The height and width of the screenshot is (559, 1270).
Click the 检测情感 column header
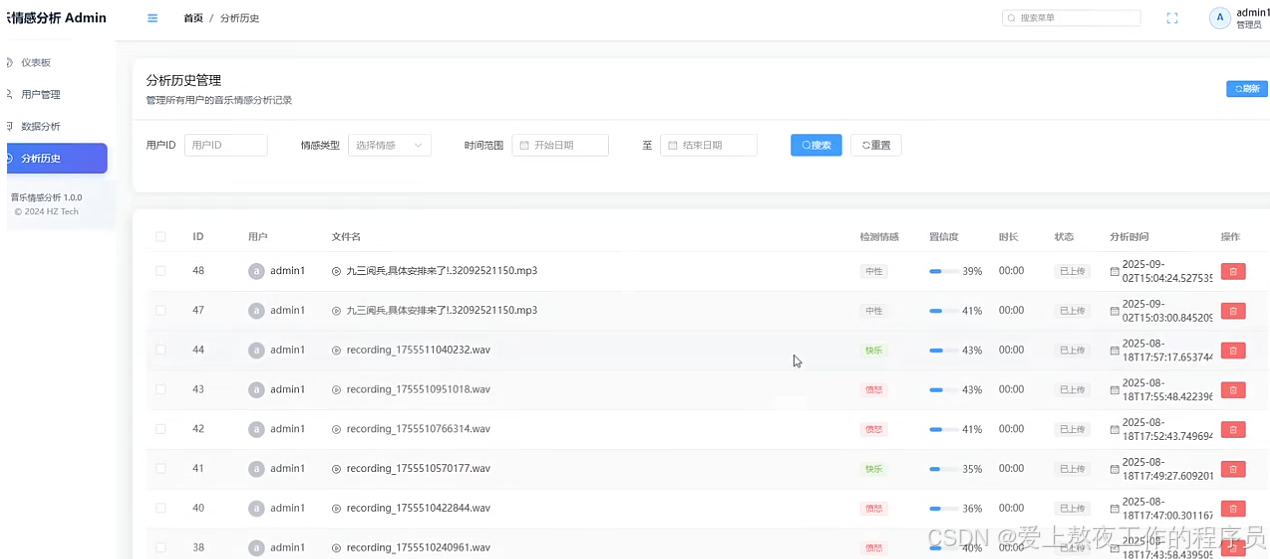879,237
